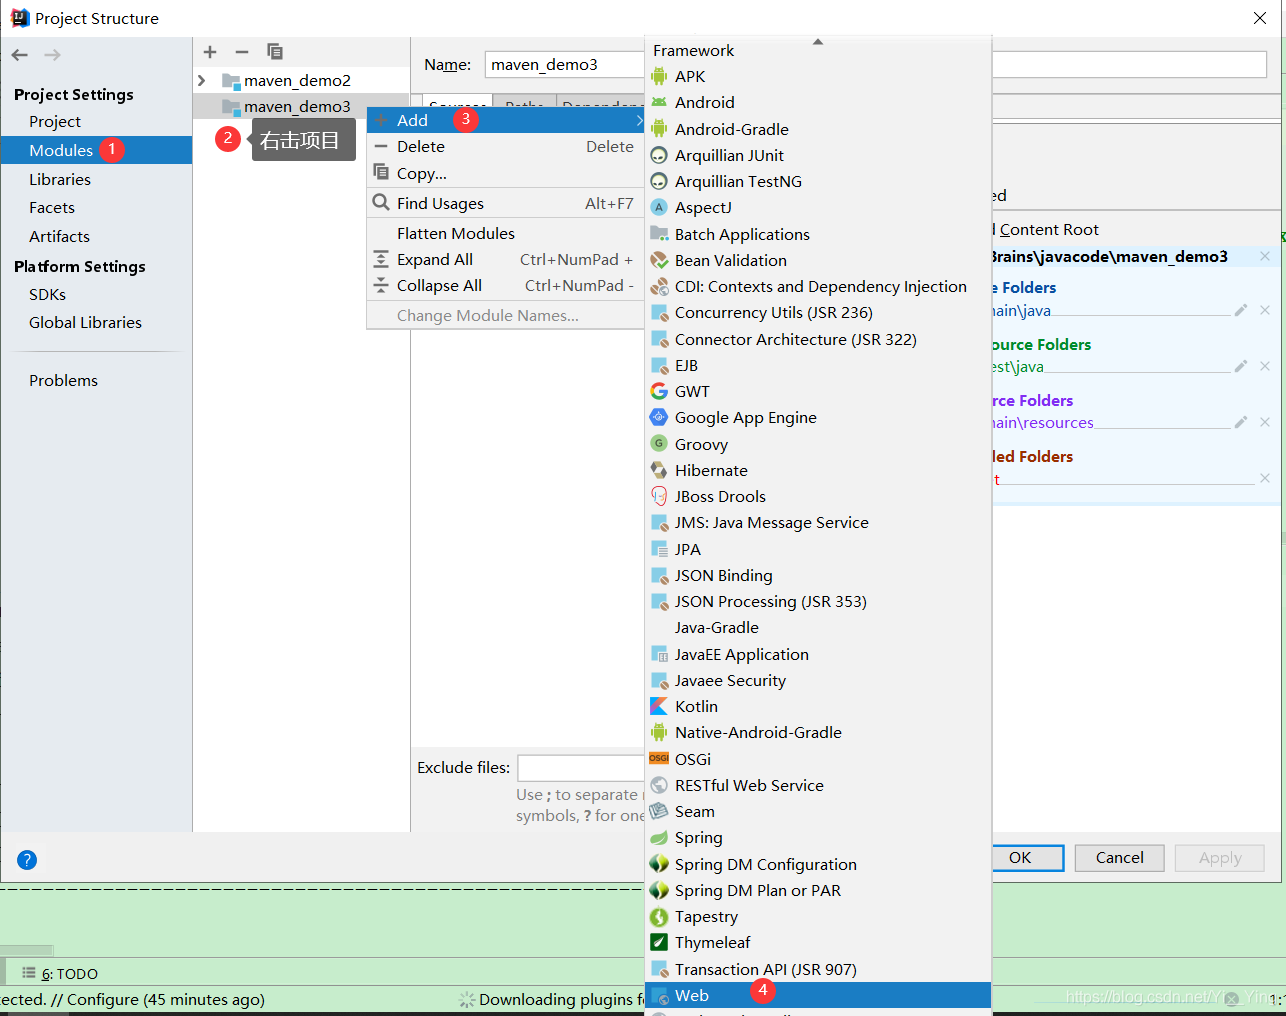Open Artifacts settings section

(x=60, y=236)
